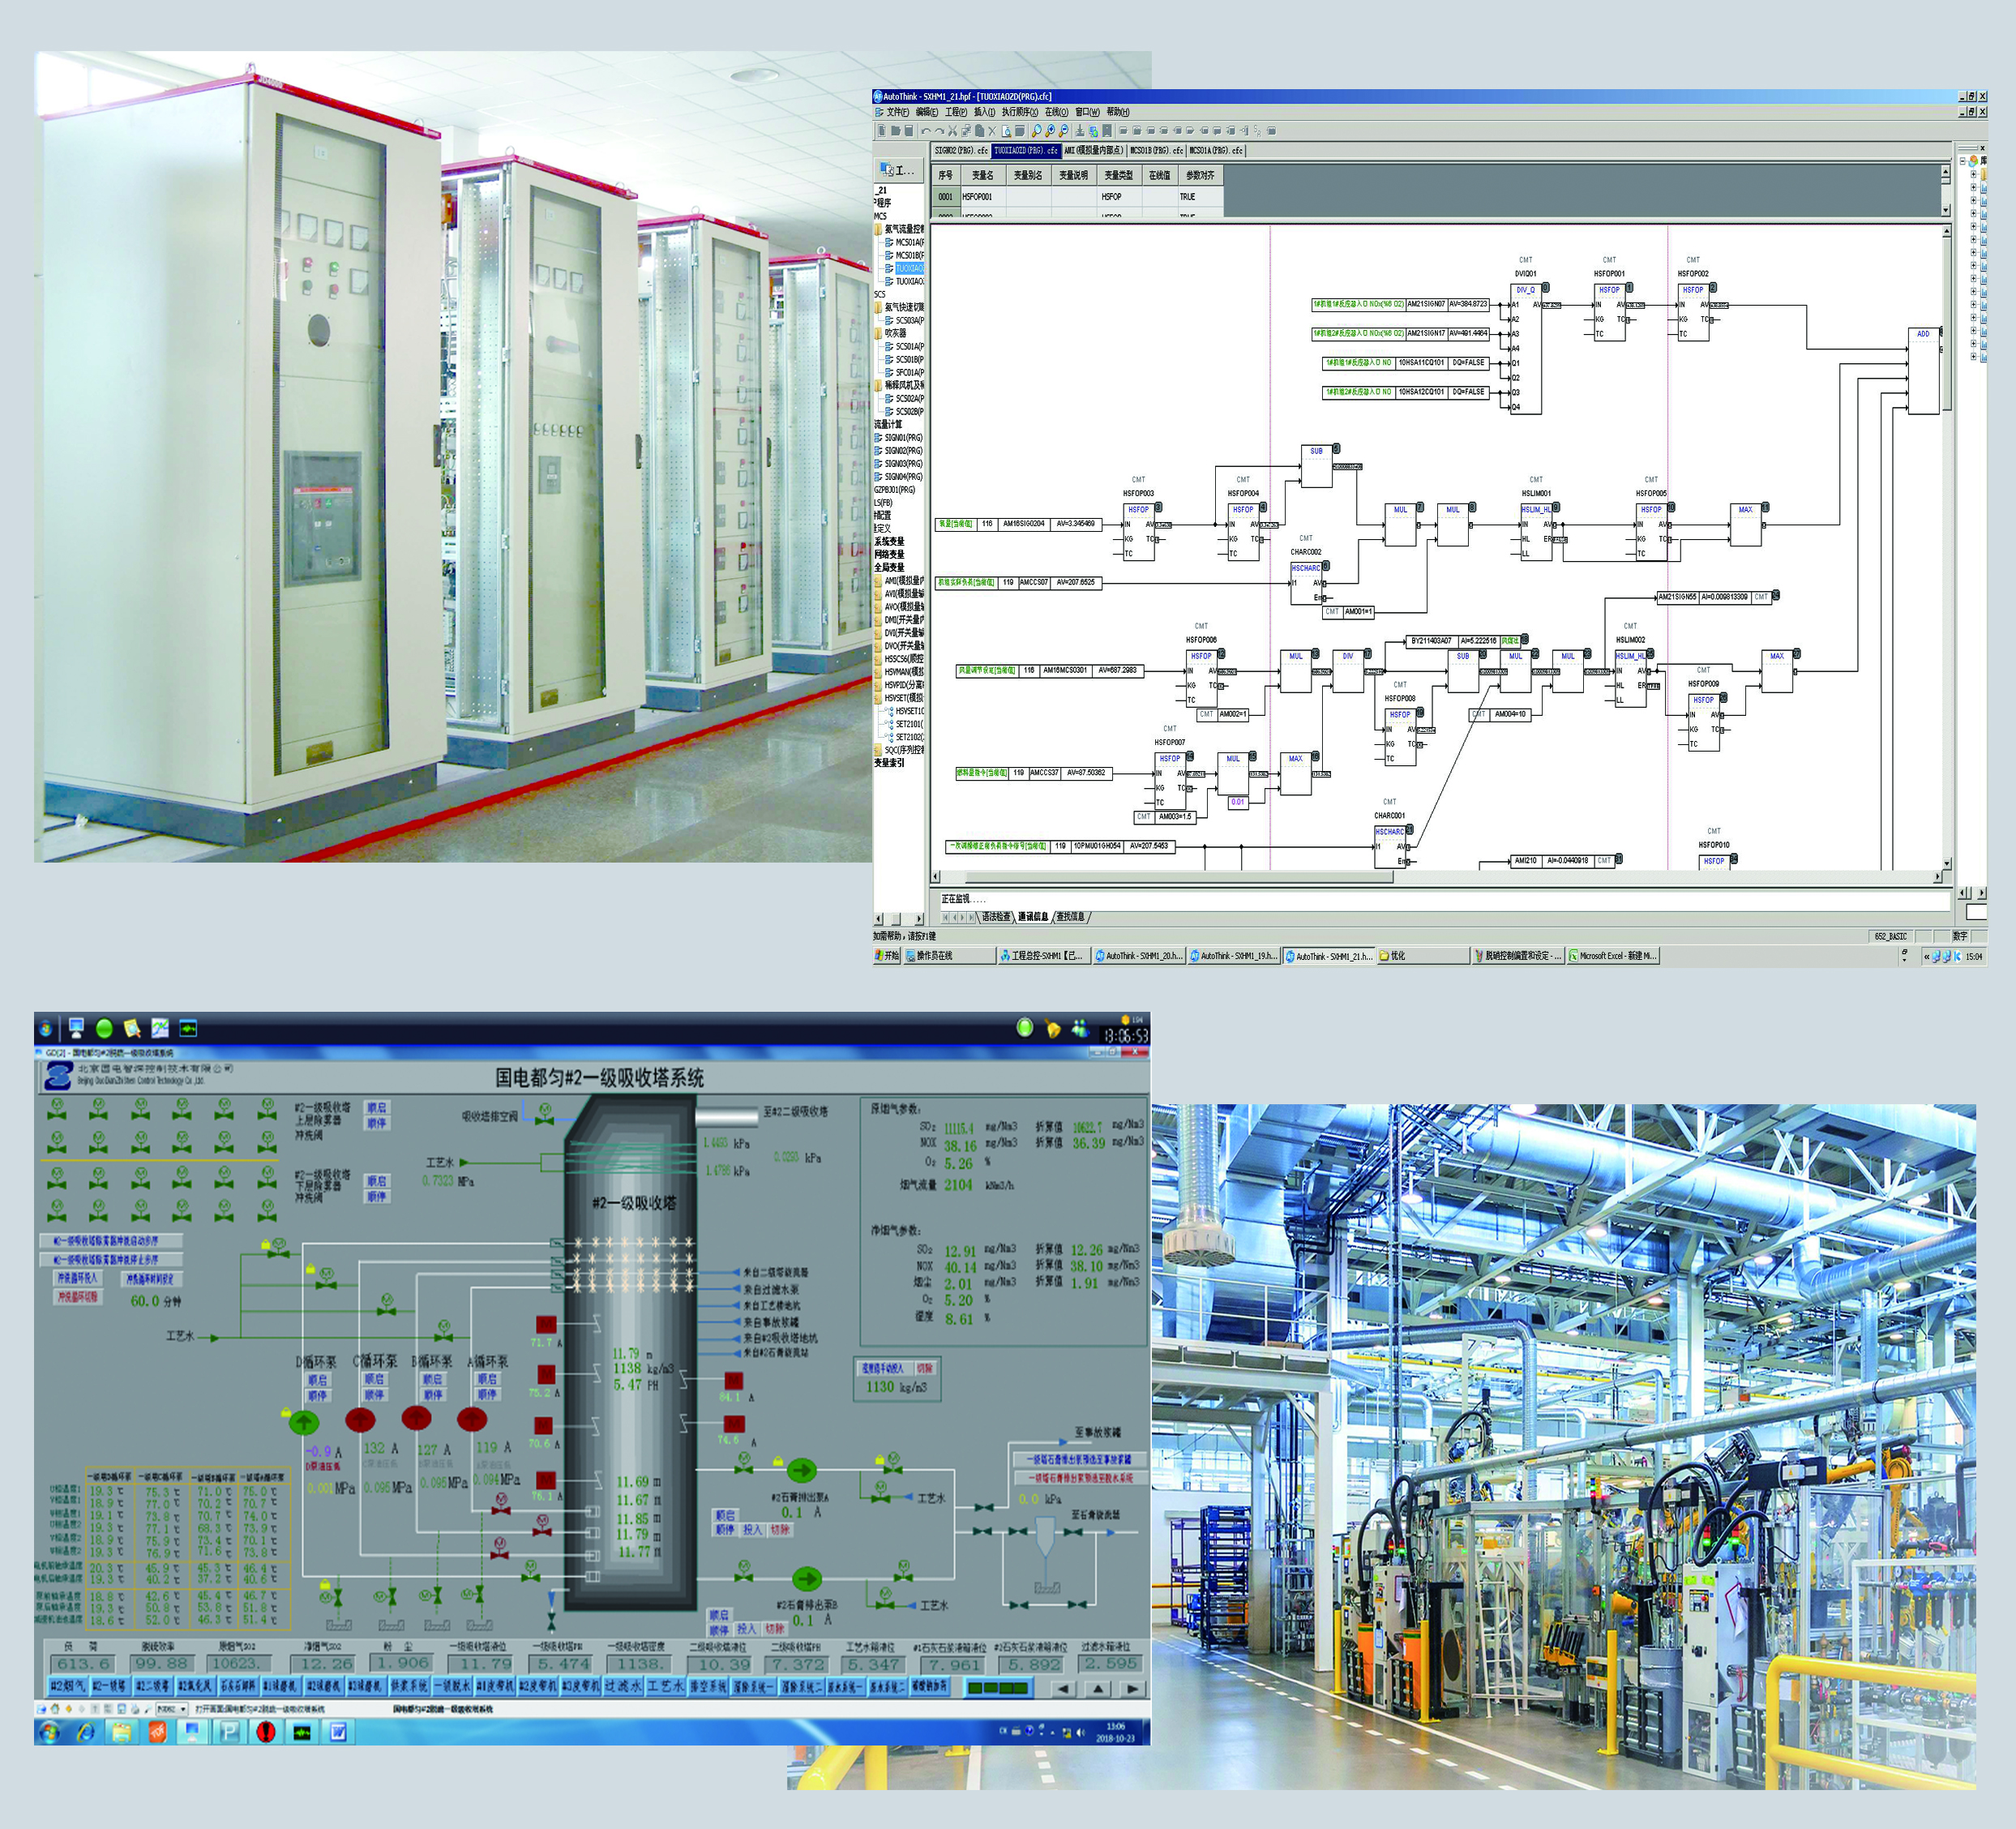Image resolution: width=2016 pixels, height=1829 pixels.
Task: Click A循环泵 顺停 button
Action: point(487,1394)
